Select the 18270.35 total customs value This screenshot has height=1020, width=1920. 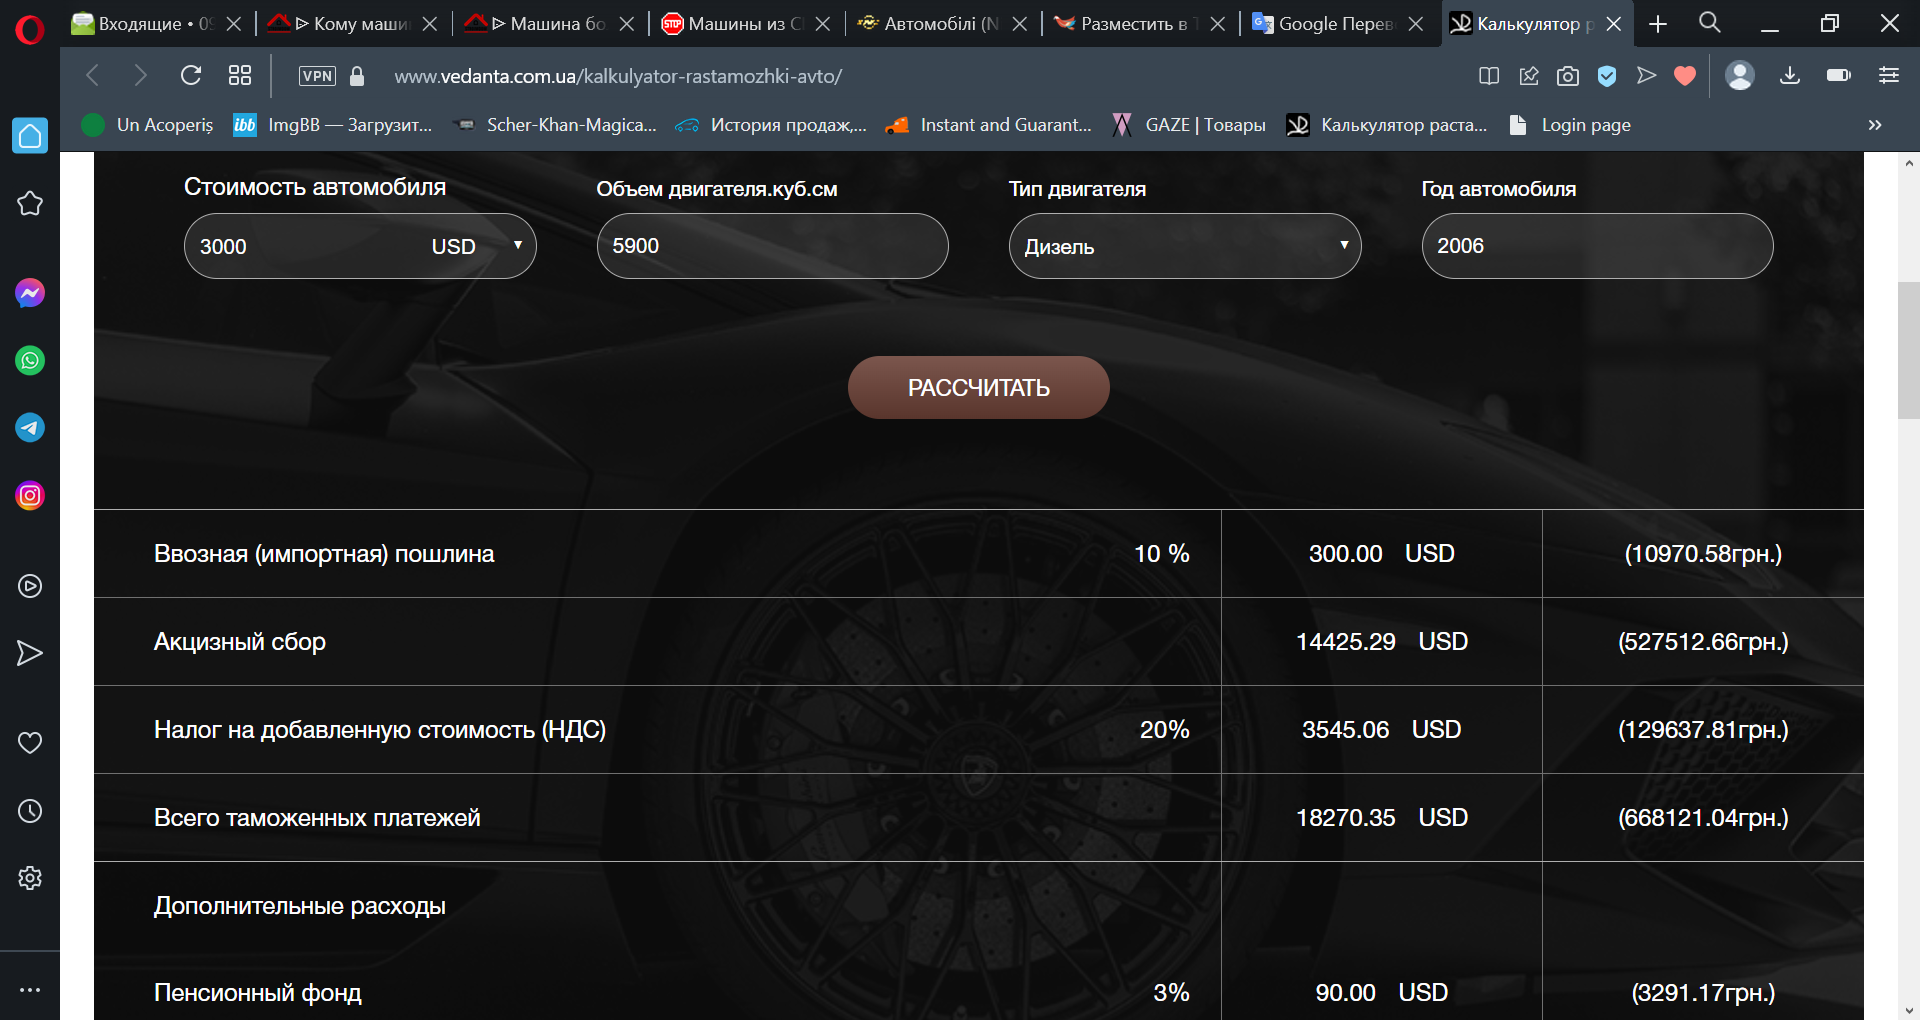(1345, 817)
